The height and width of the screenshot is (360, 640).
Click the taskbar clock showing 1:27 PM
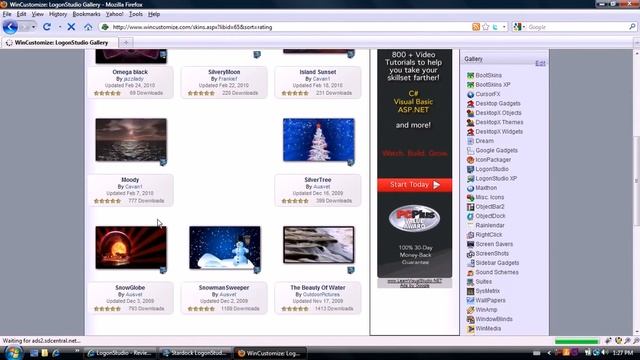(x=622, y=353)
